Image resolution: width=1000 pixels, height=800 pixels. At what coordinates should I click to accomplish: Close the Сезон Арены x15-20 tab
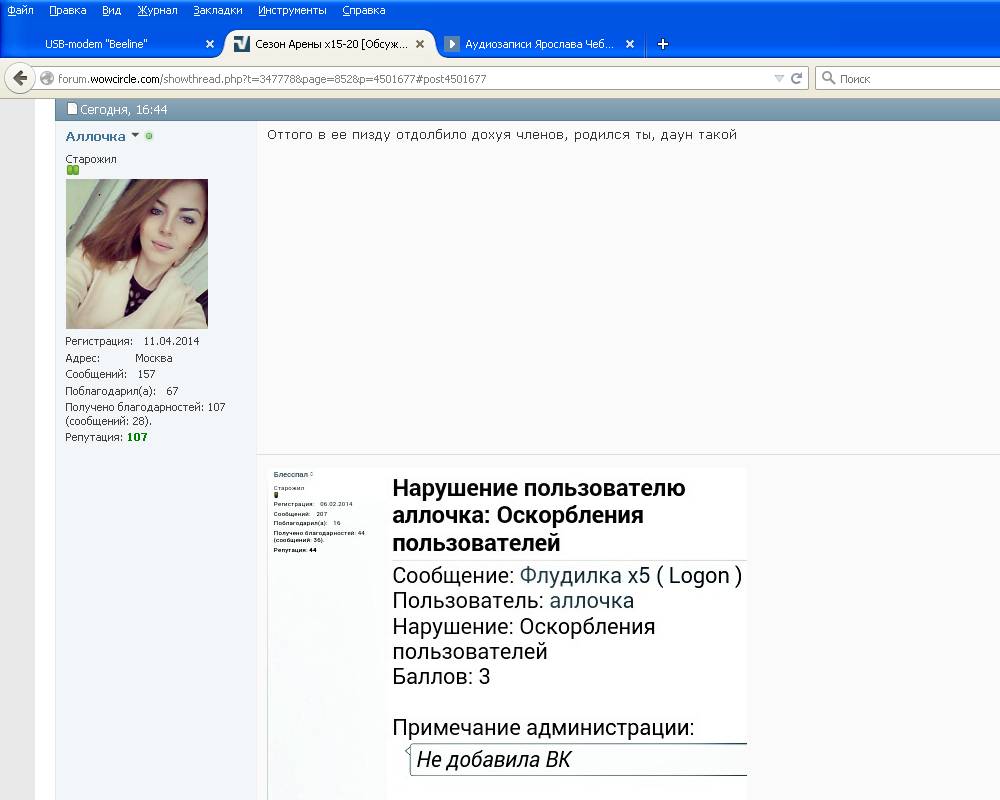[x=420, y=44]
